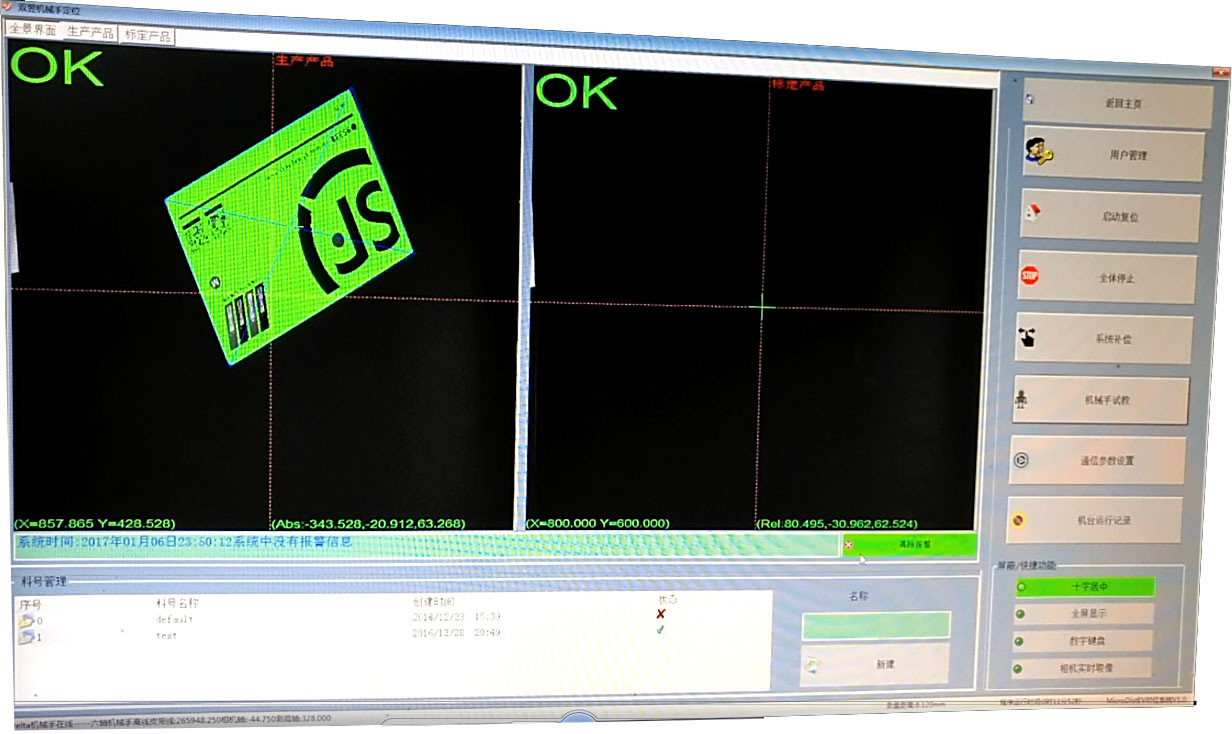The height and width of the screenshot is (734, 1232).
Task: Switch to the 全景界面 tab
Action: [x=32, y=30]
